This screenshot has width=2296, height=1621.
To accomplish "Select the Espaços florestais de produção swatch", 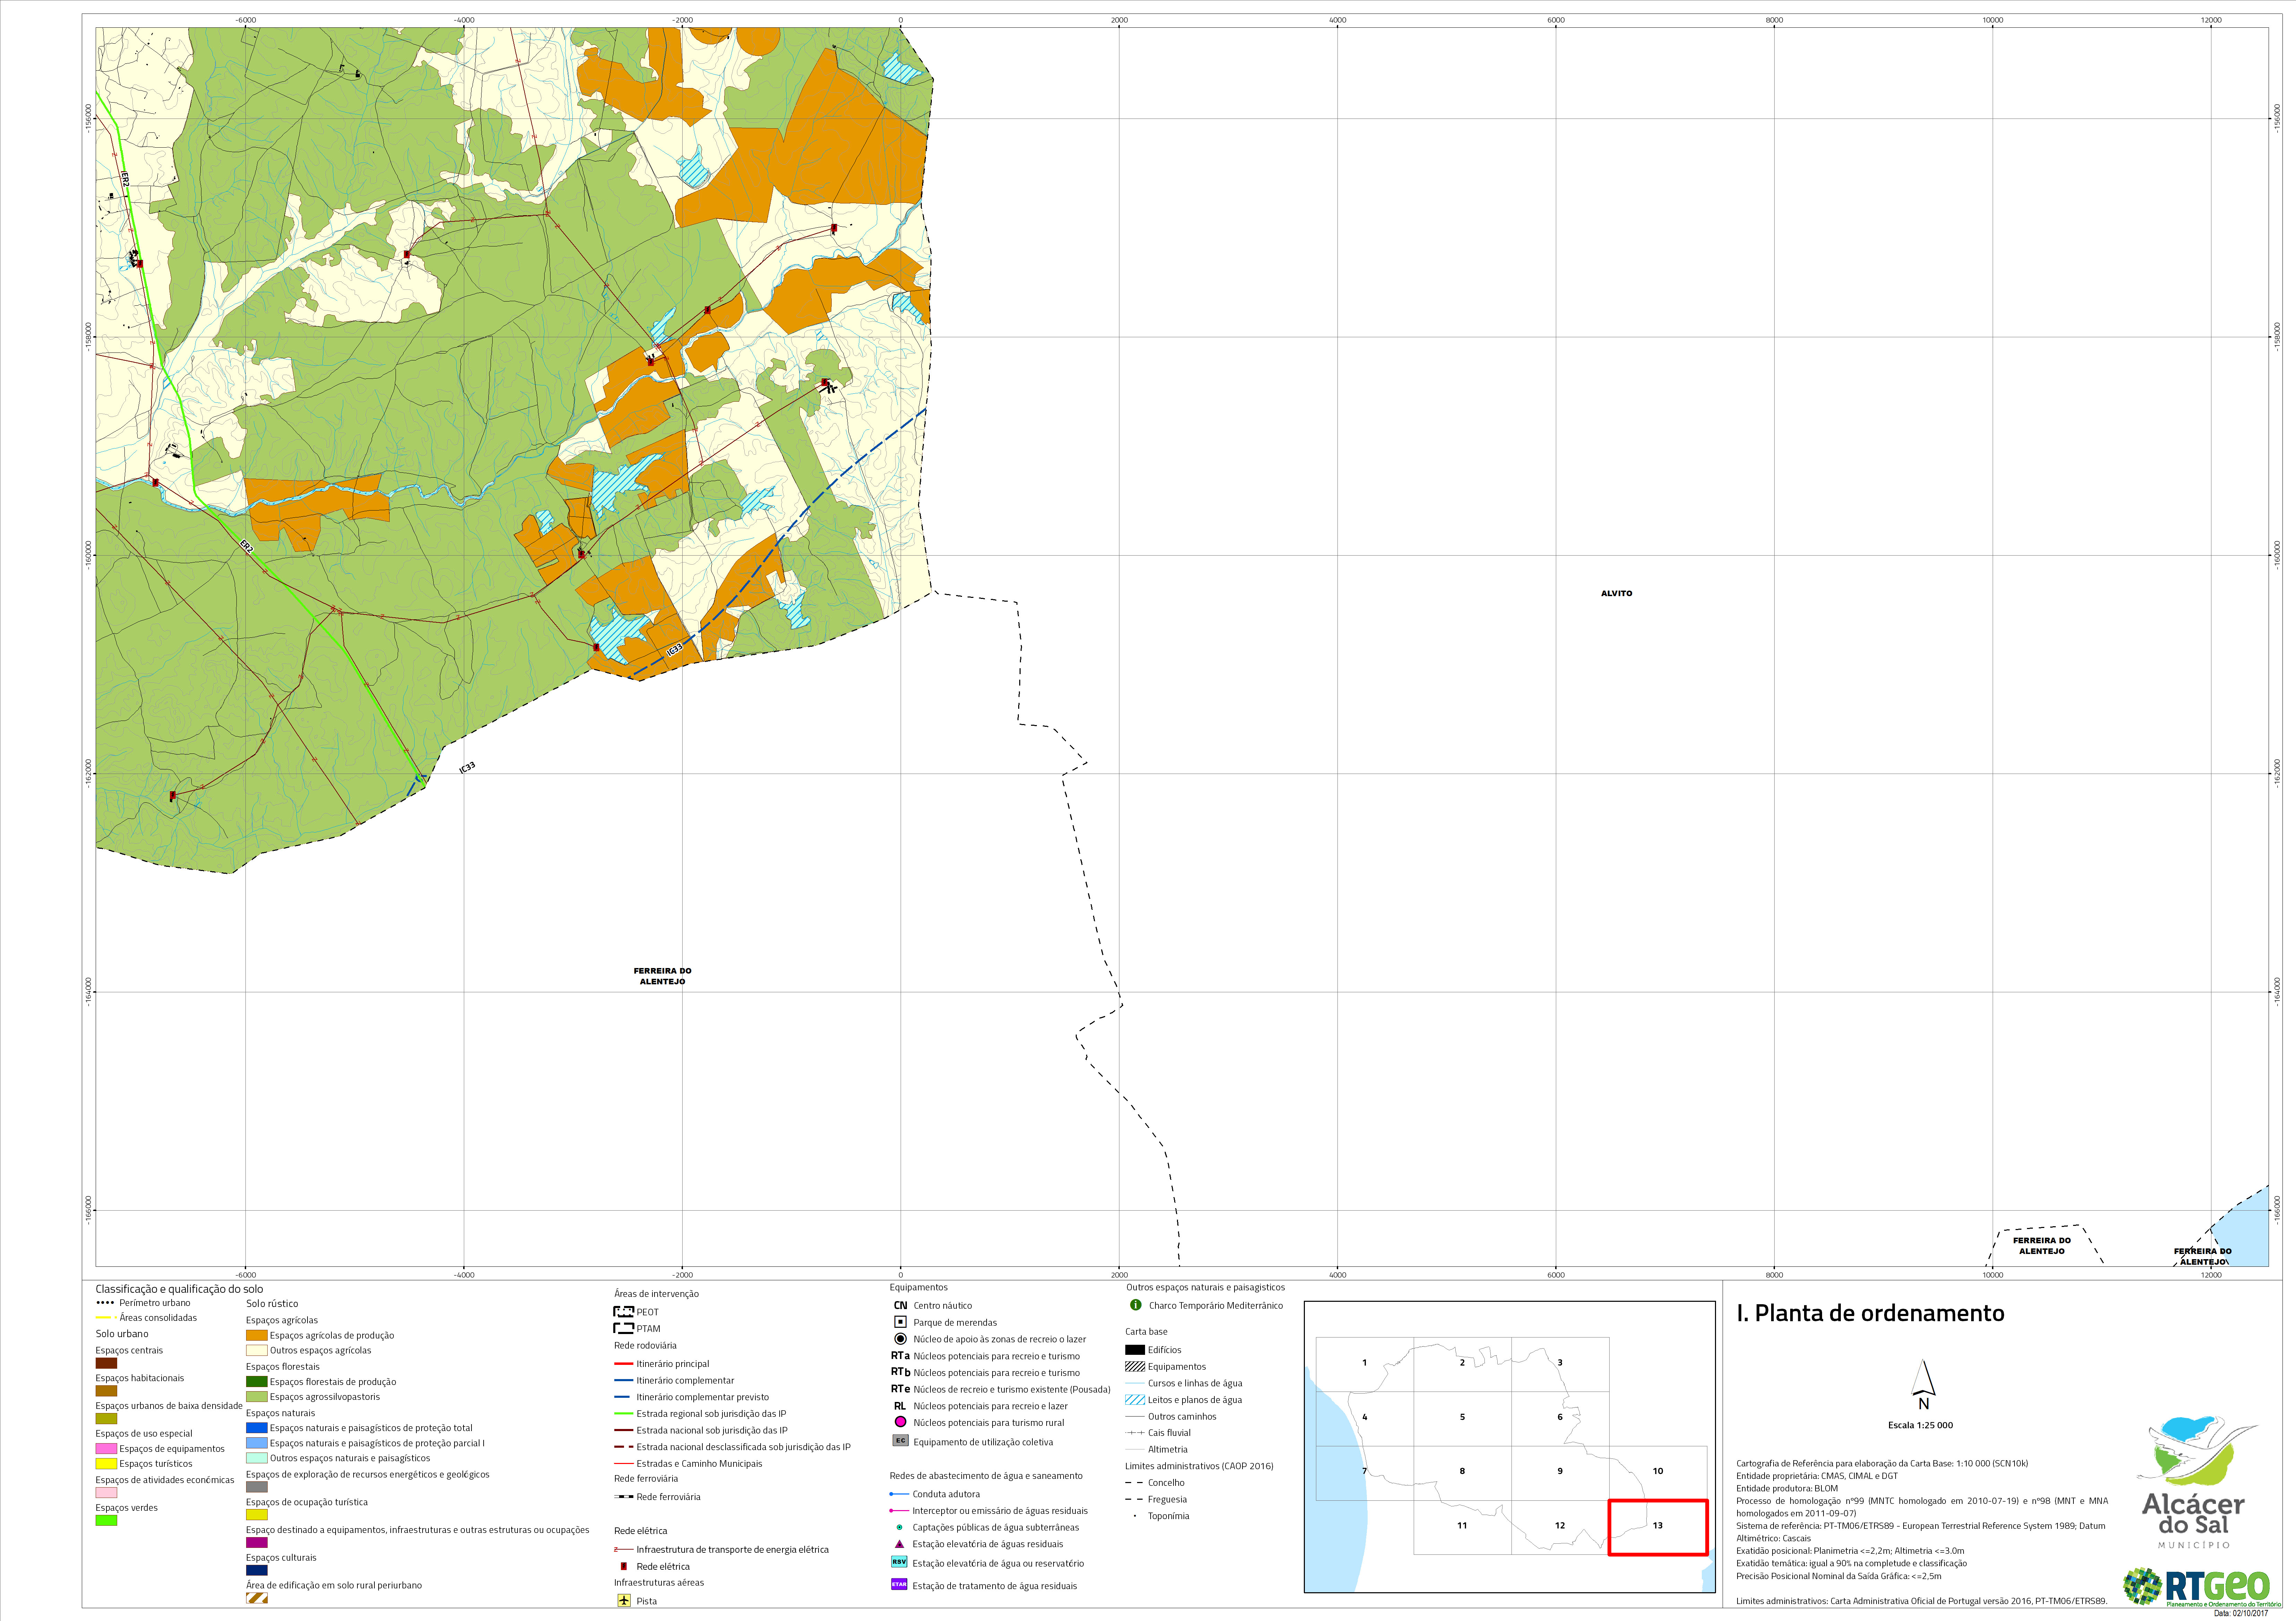I will [257, 1382].
